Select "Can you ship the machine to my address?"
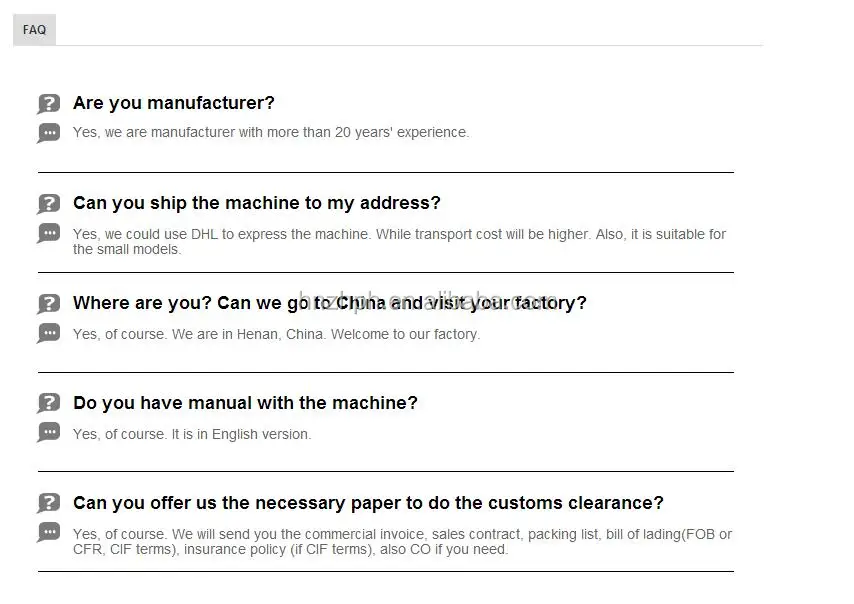The height and width of the screenshot is (604, 854). pyautogui.click(x=256, y=203)
